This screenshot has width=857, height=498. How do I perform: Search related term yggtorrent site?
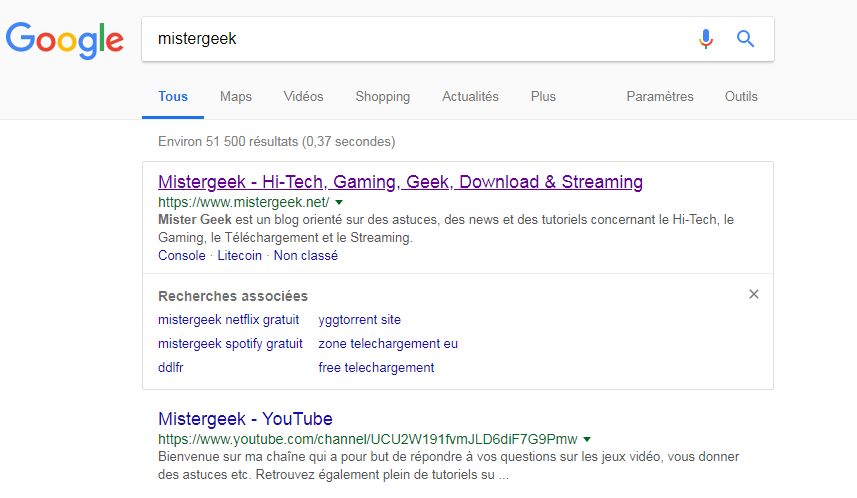360,319
